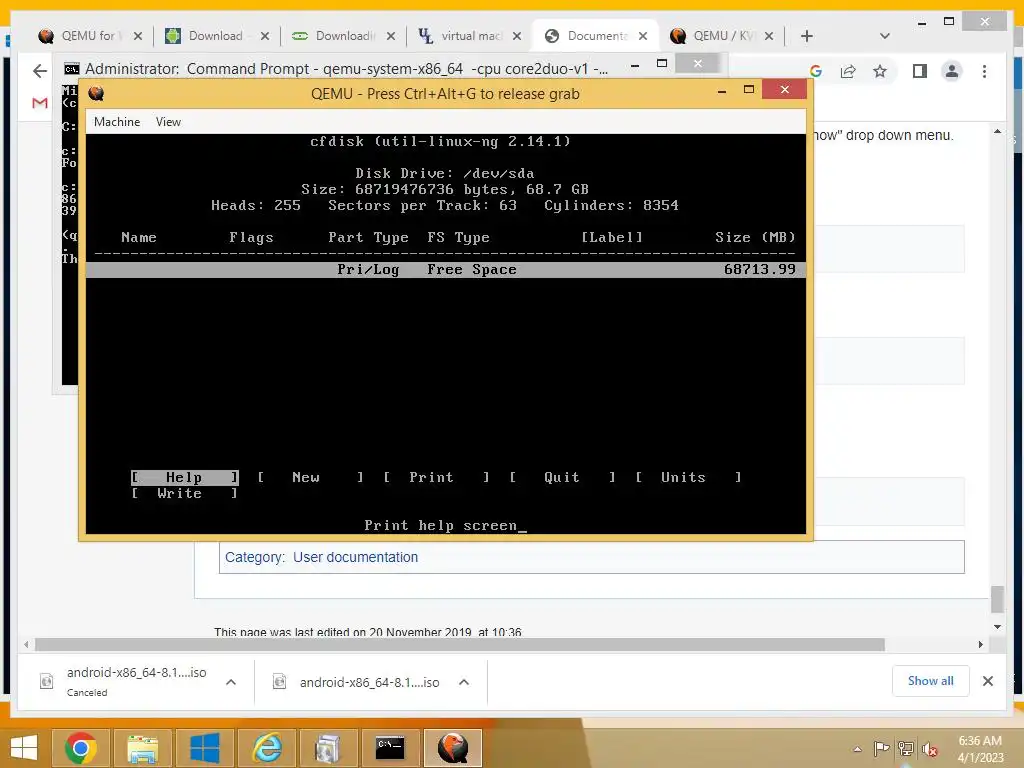The height and width of the screenshot is (768, 1024).
Task: Open the Chrome three-dot menu
Action: (x=984, y=71)
